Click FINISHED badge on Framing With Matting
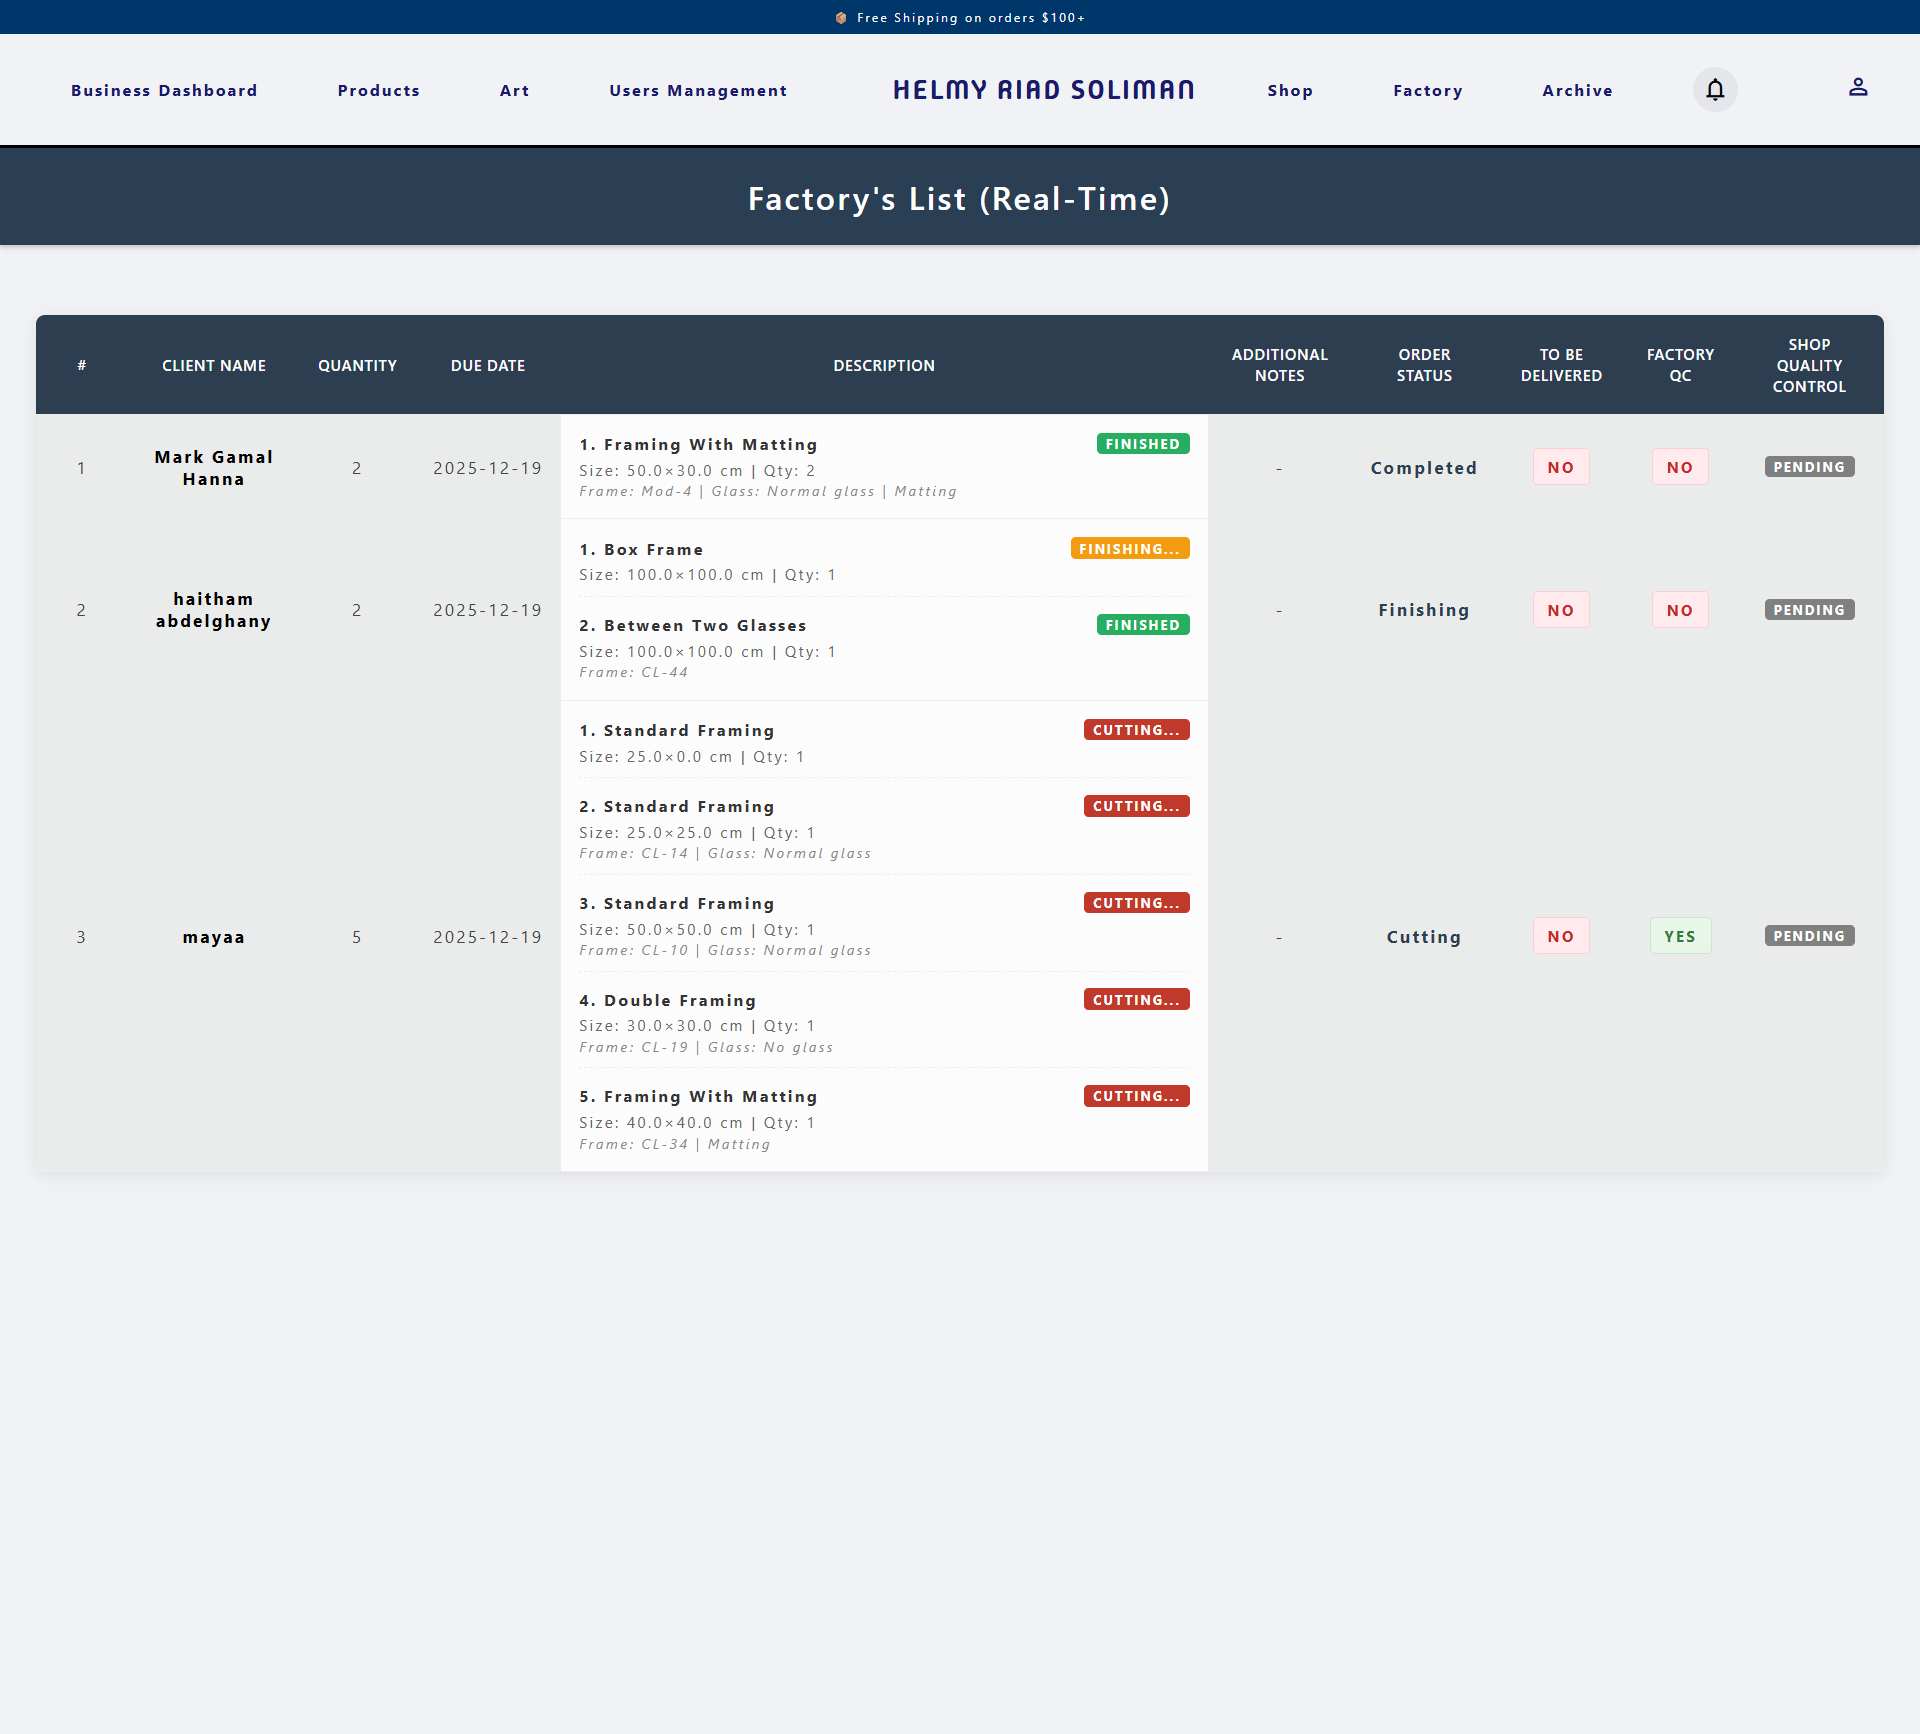The width and height of the screenshot is (1920, 1734). (1142, 444)
